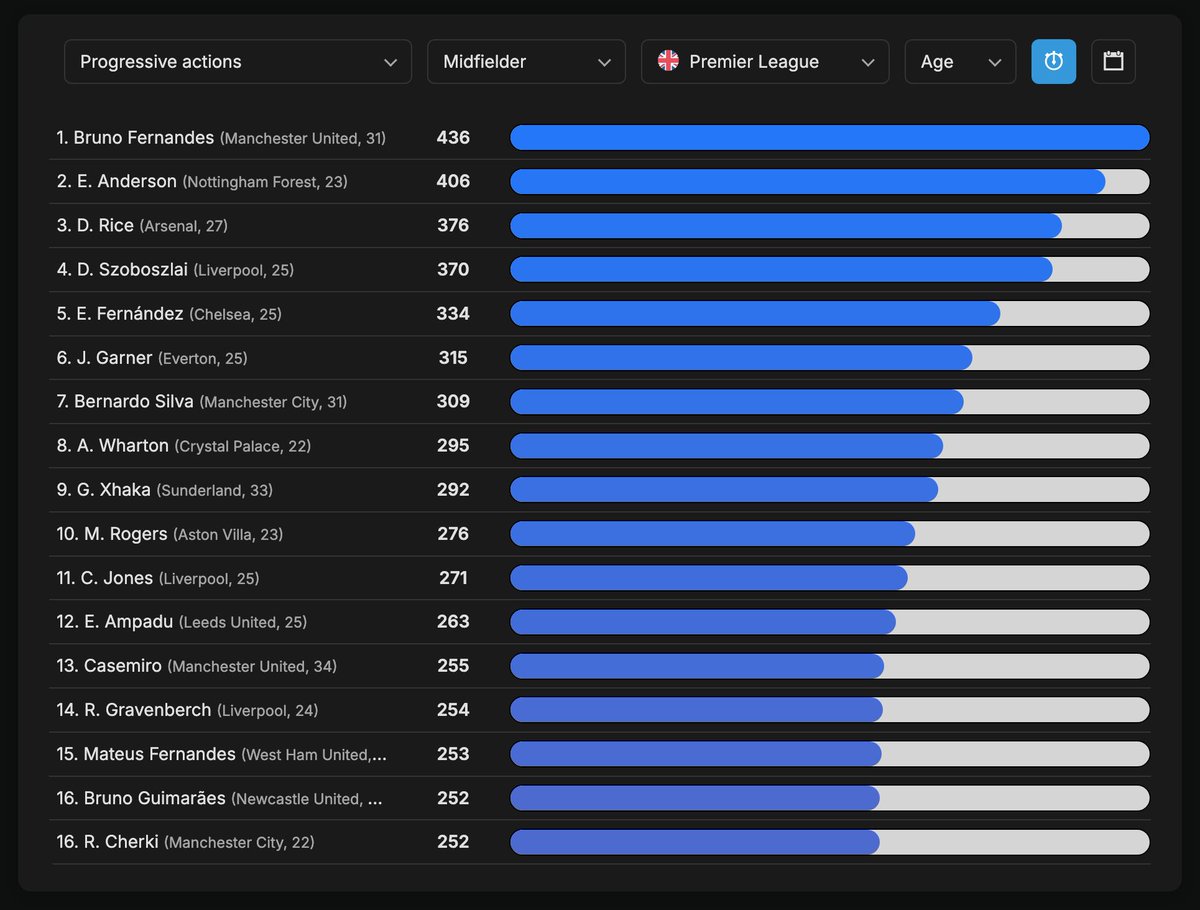Image resolution: width=1200 pixels, height=910 pixels.
Task: Click the blue stopwatch icon button
Action: click(x=1053, y=62)
